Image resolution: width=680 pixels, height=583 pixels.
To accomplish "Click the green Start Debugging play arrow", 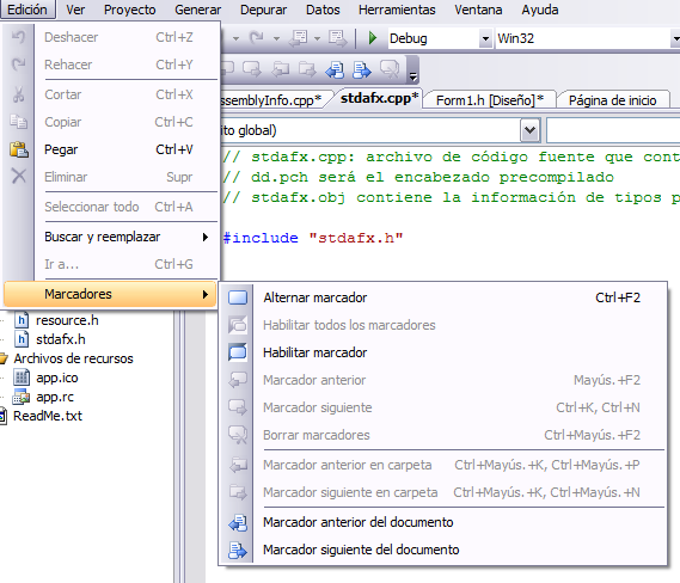I will point(372,38).
